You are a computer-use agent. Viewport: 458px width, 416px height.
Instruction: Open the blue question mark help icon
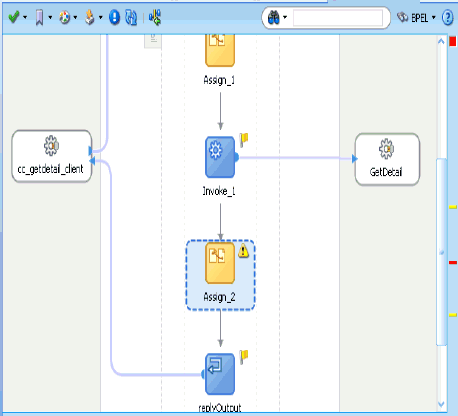tap(448, 17)
